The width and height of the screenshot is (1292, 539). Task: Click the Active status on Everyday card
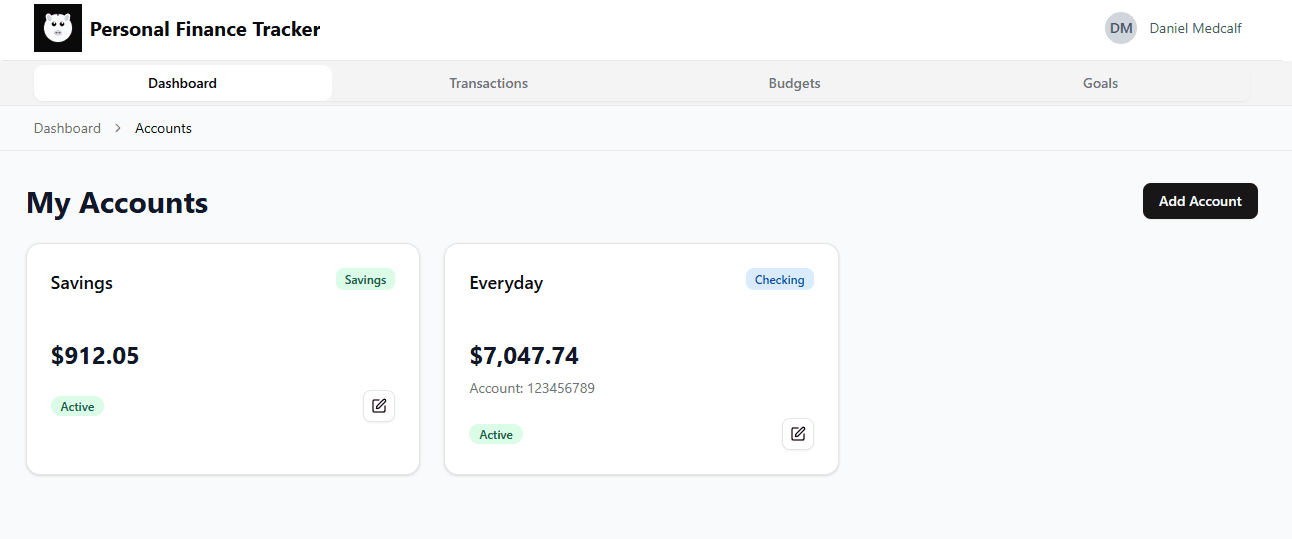tap(496, 434)
